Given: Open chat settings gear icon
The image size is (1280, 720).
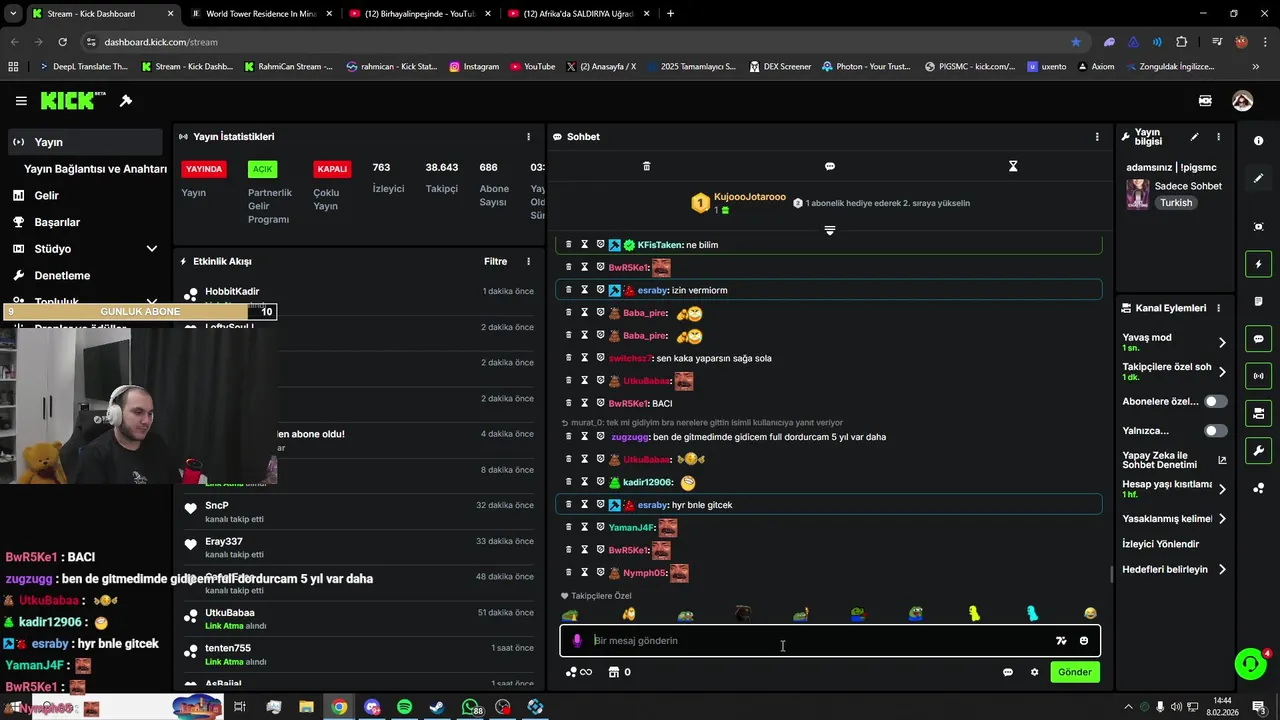Looking at the screenshot, I should (1034, 672).
